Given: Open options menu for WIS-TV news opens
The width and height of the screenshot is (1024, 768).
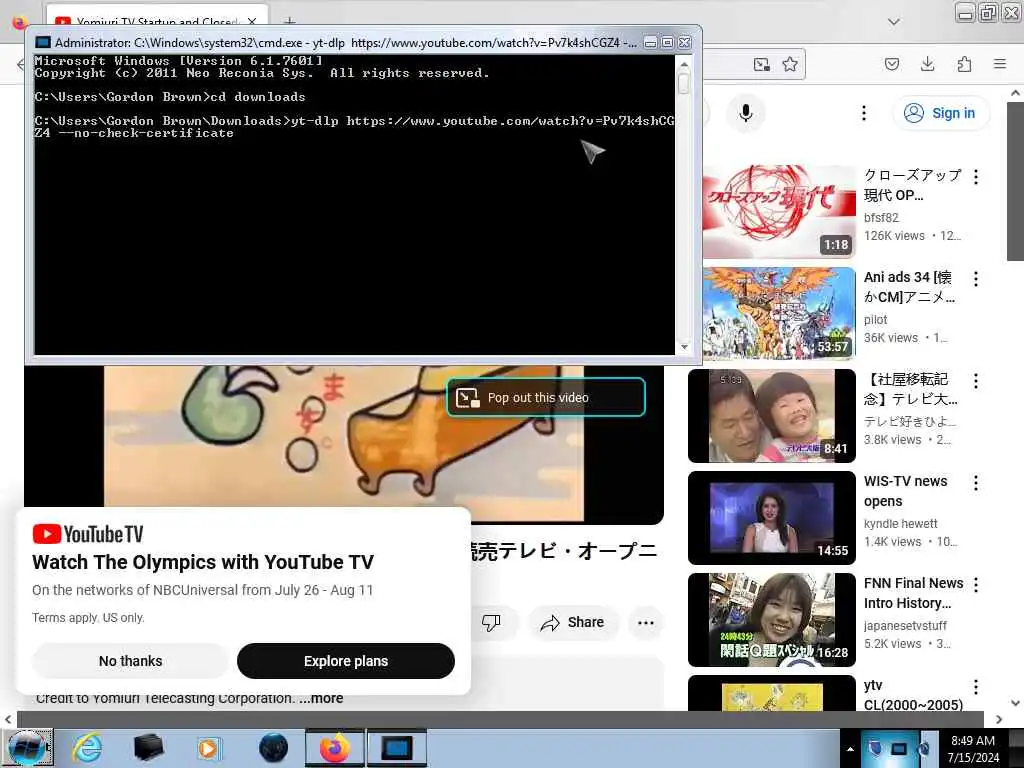Looking at the screenshot, I should tap(975, 483).
